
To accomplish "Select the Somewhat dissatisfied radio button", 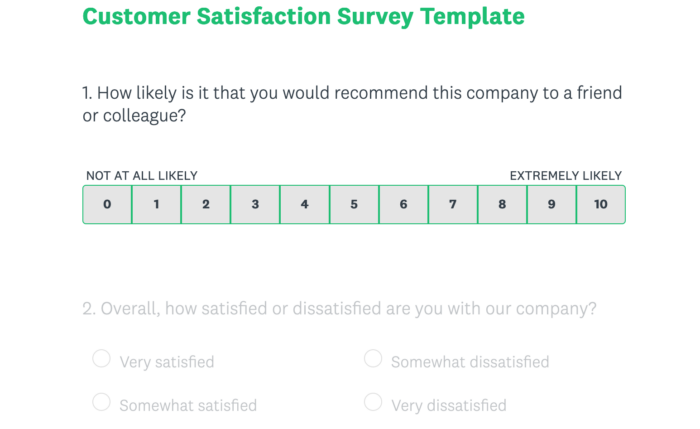I will [373, 358].
